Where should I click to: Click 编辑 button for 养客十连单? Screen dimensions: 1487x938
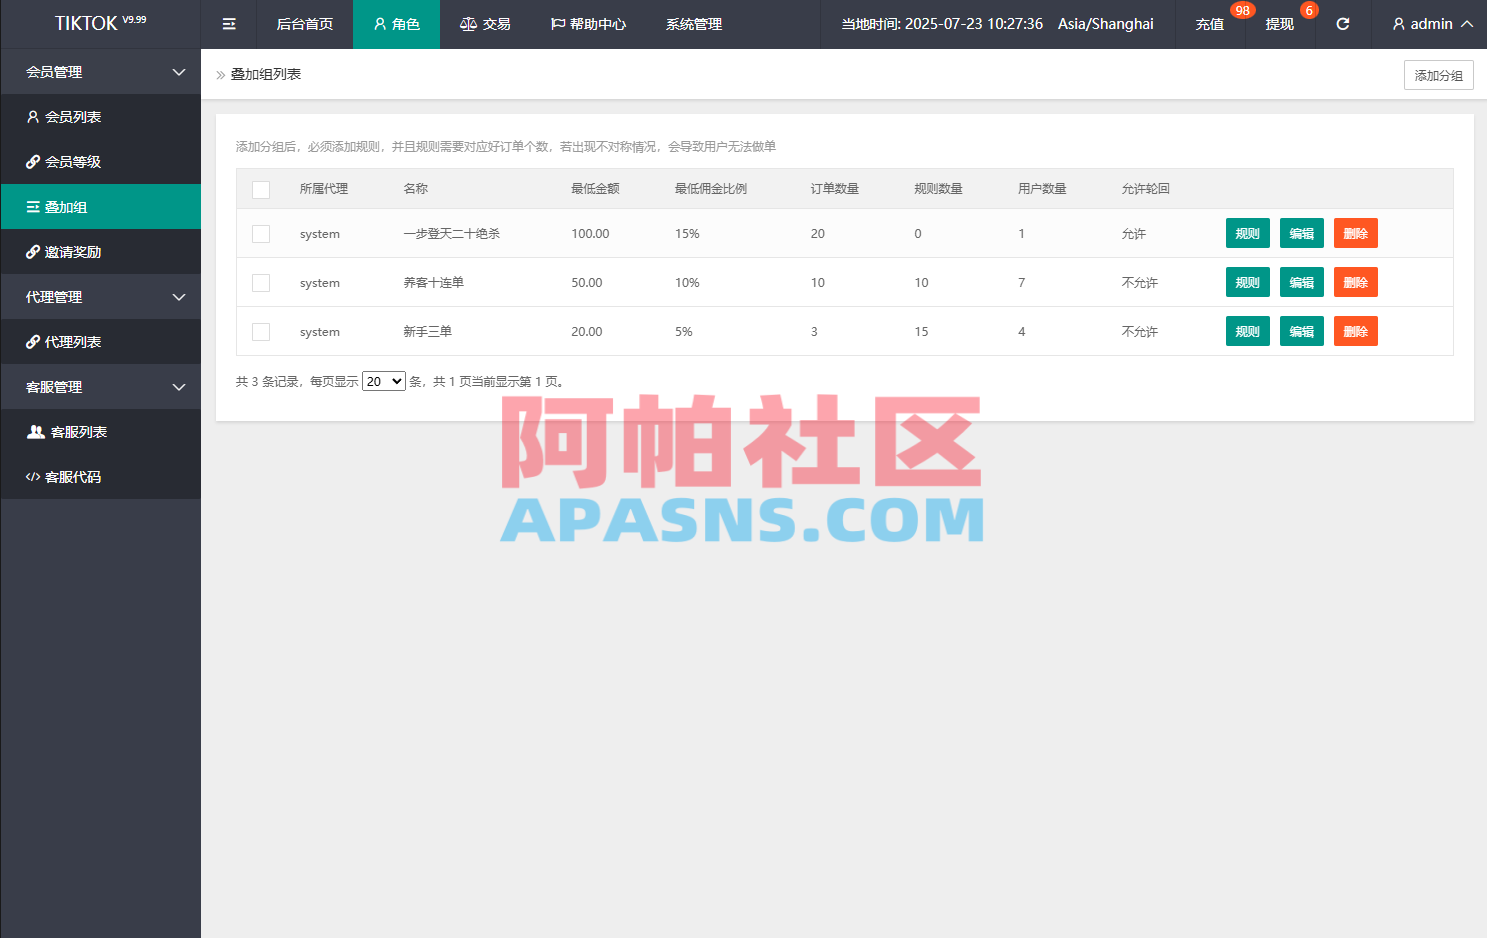click(1301, 282)
